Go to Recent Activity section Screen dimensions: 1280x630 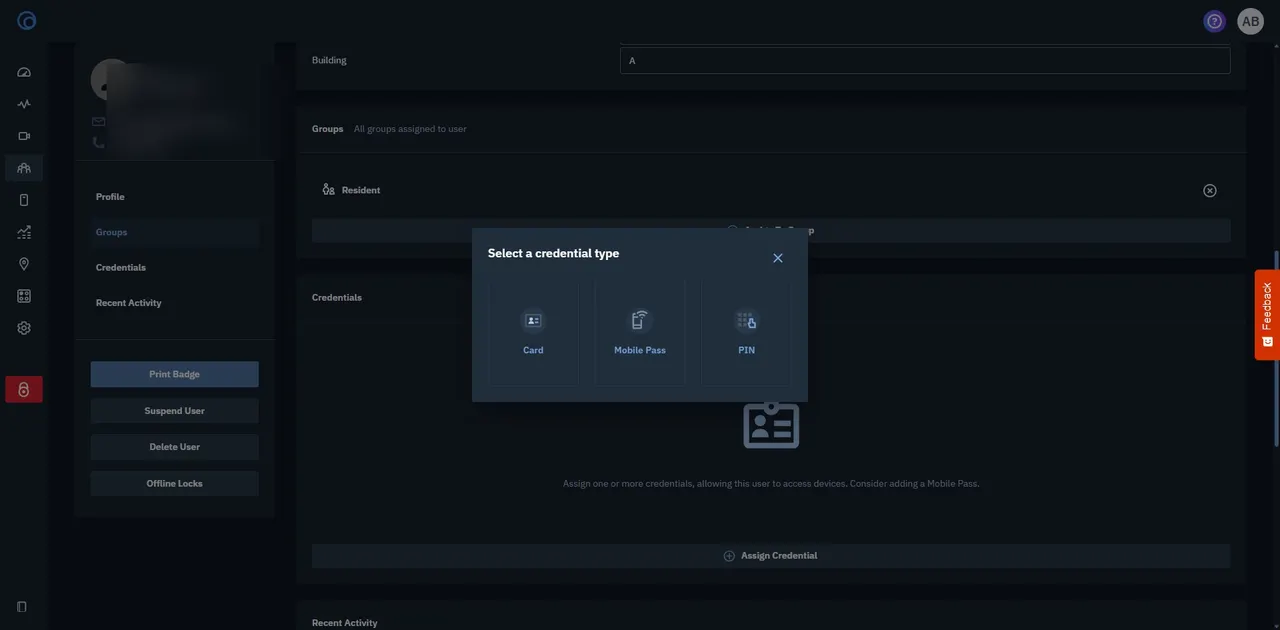(x=129, y=303)
